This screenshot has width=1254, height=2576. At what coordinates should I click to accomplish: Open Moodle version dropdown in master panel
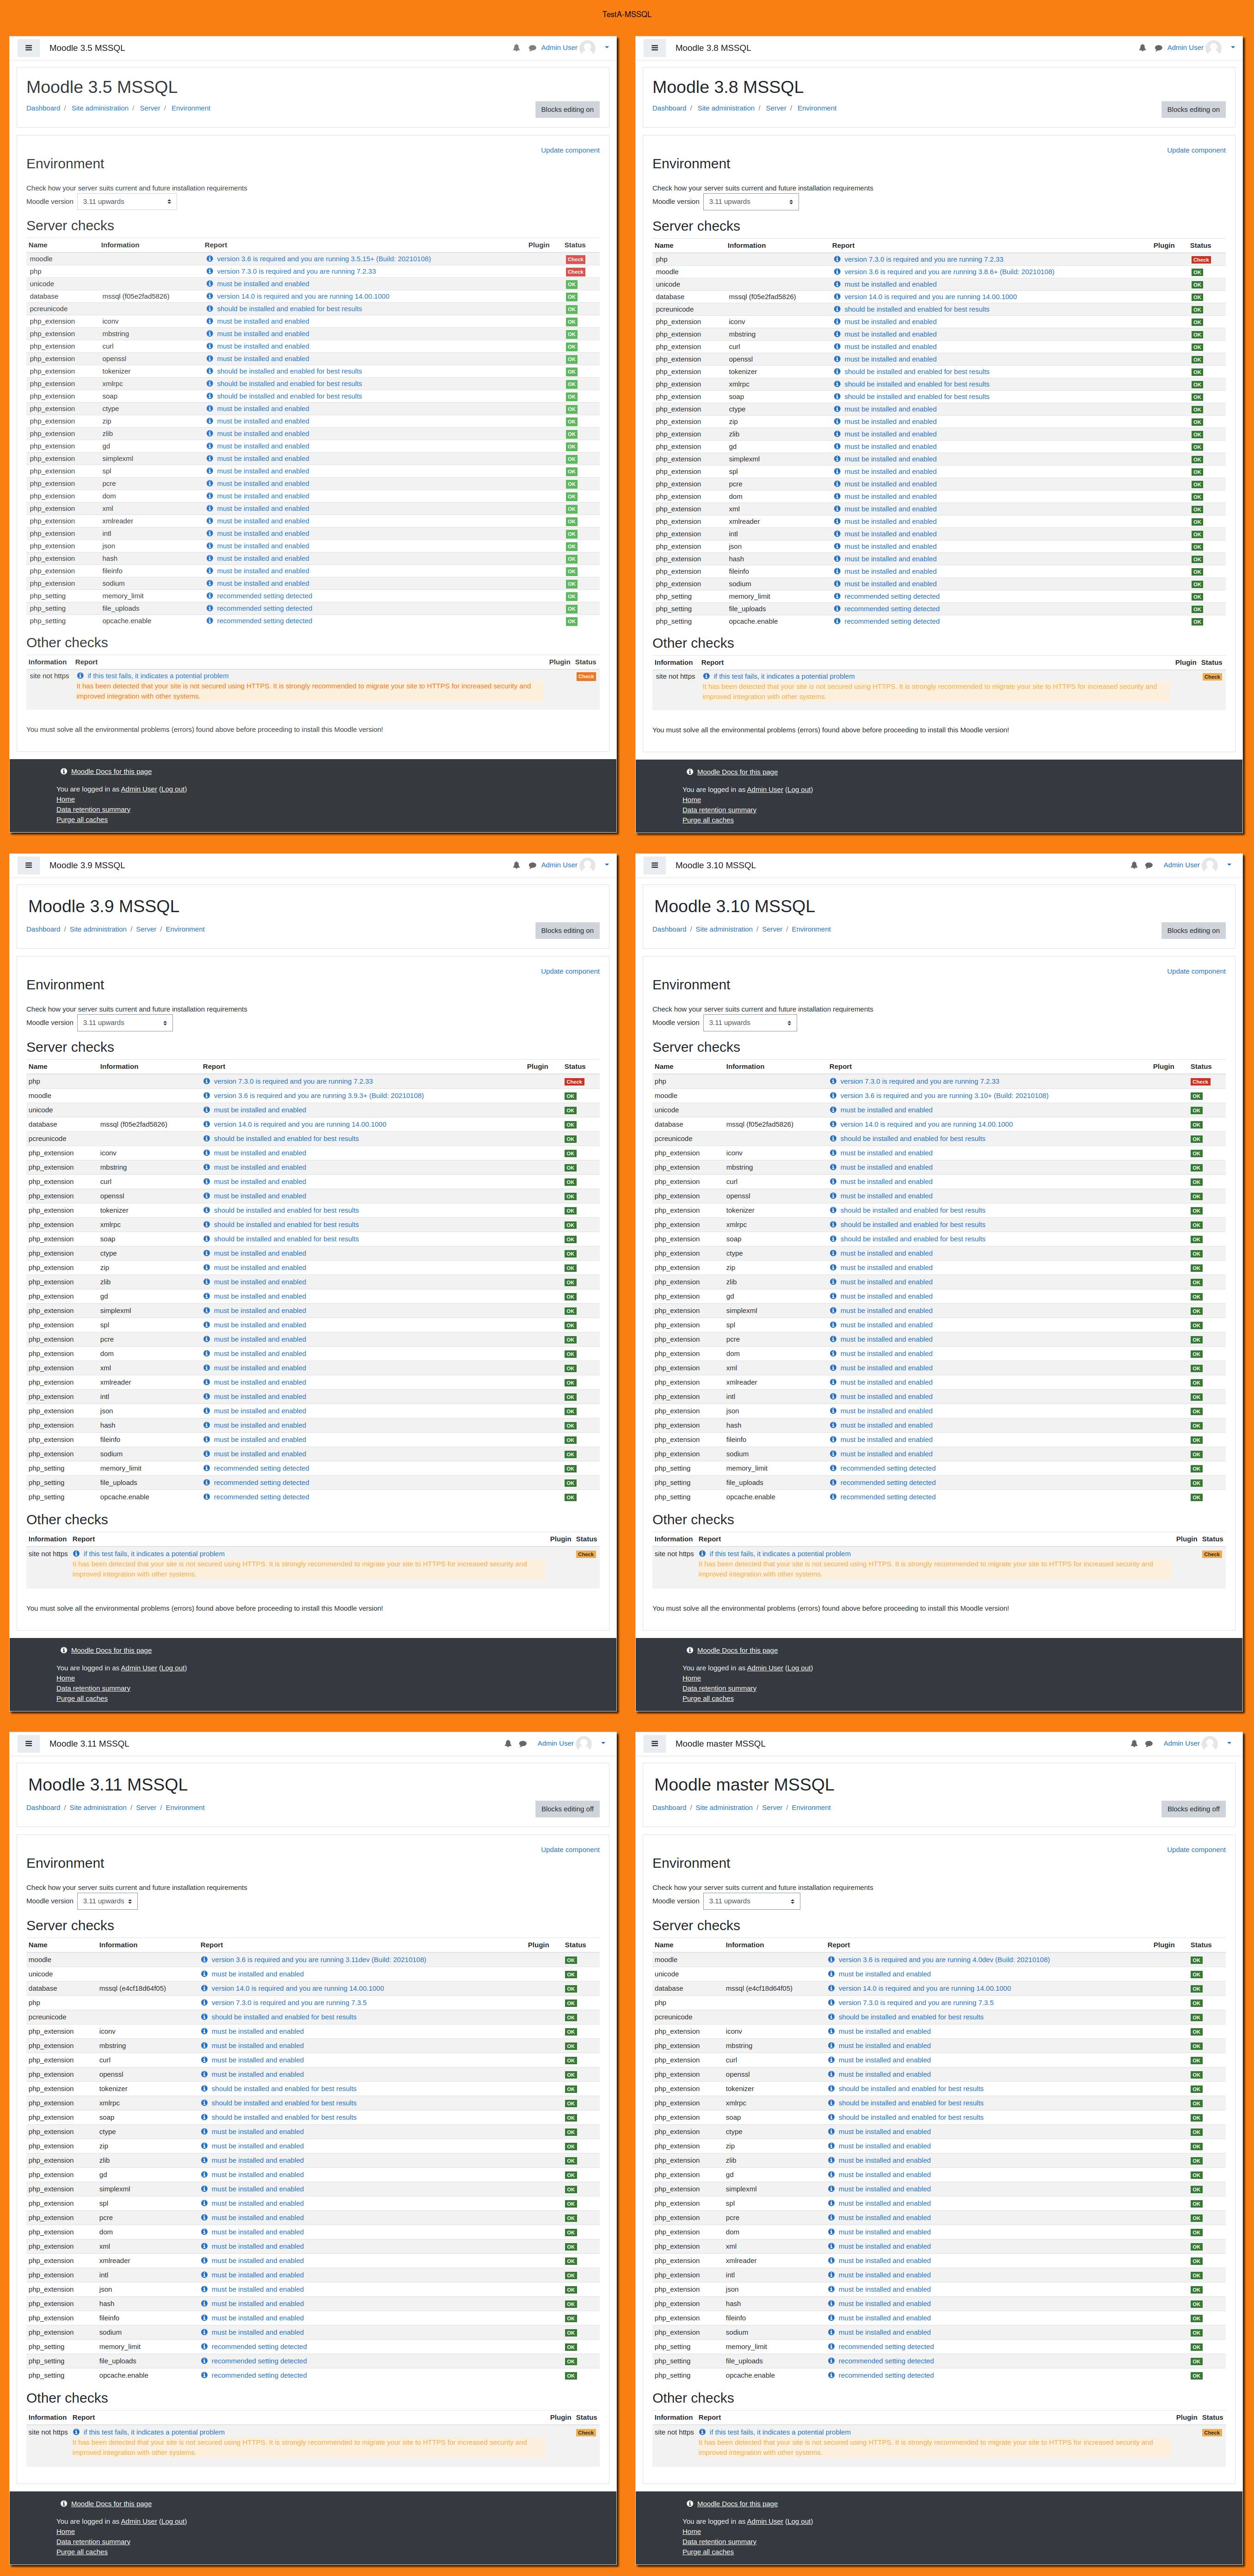(x=751, y=1901)
